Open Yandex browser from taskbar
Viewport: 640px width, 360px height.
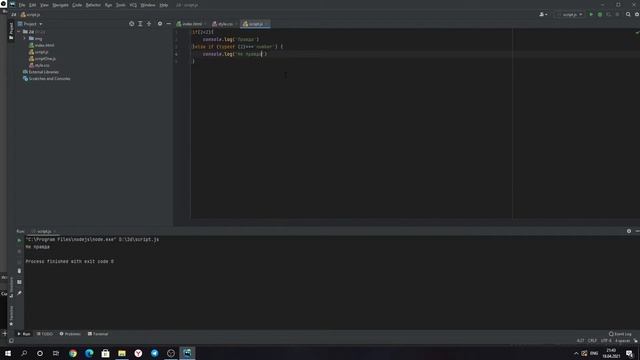(x=138, y=353)
